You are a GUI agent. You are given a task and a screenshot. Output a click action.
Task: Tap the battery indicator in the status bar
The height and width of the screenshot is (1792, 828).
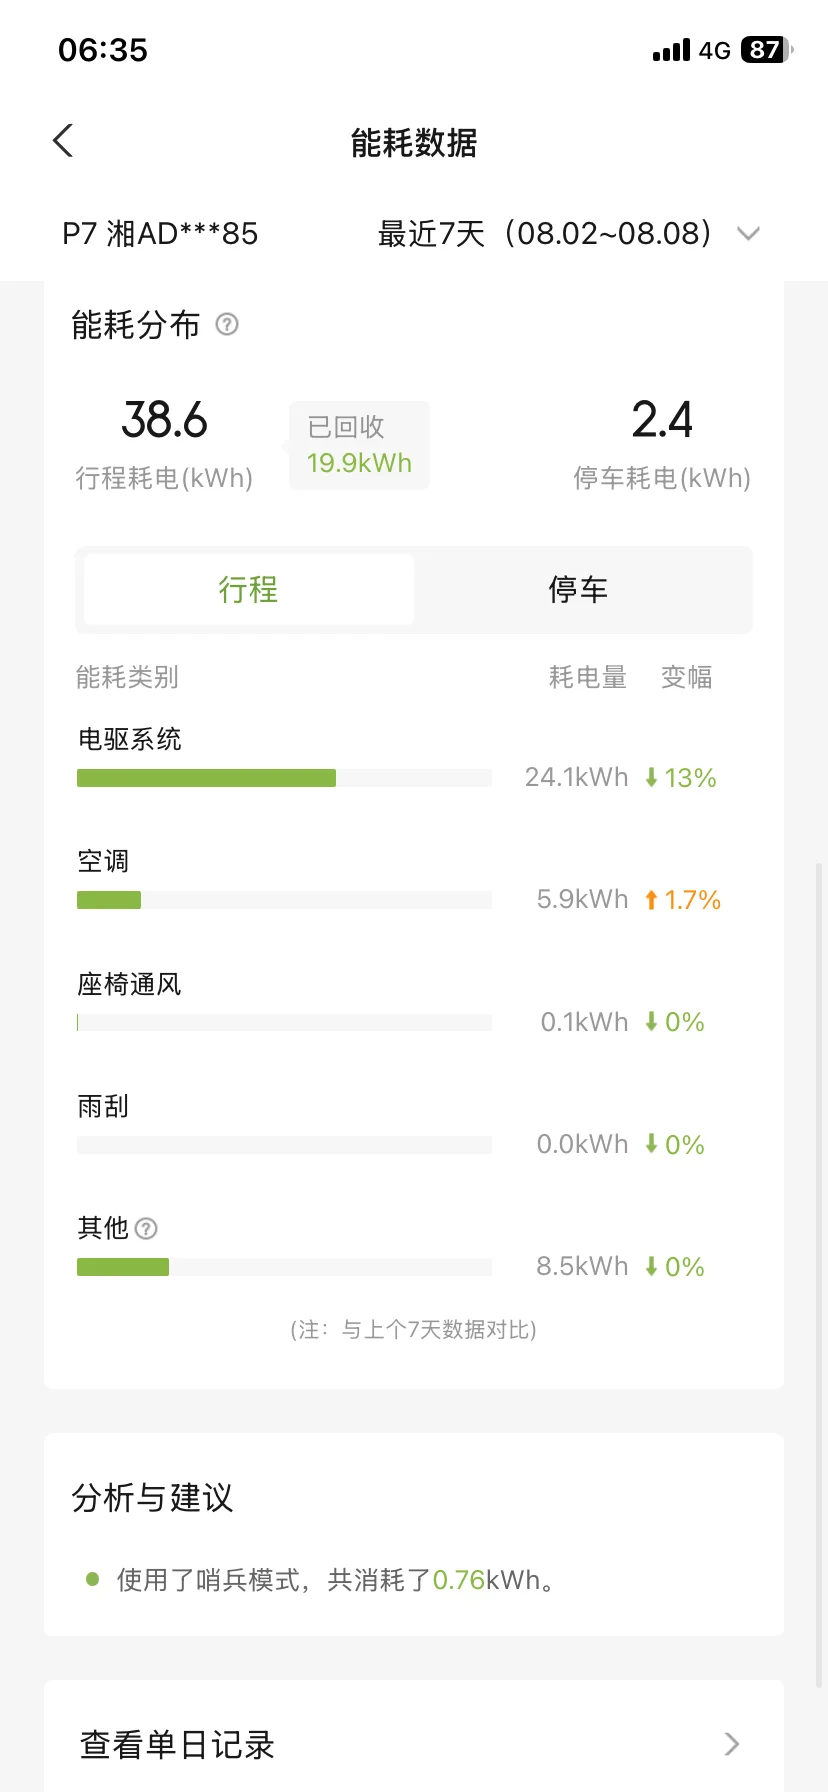(767, 50)
